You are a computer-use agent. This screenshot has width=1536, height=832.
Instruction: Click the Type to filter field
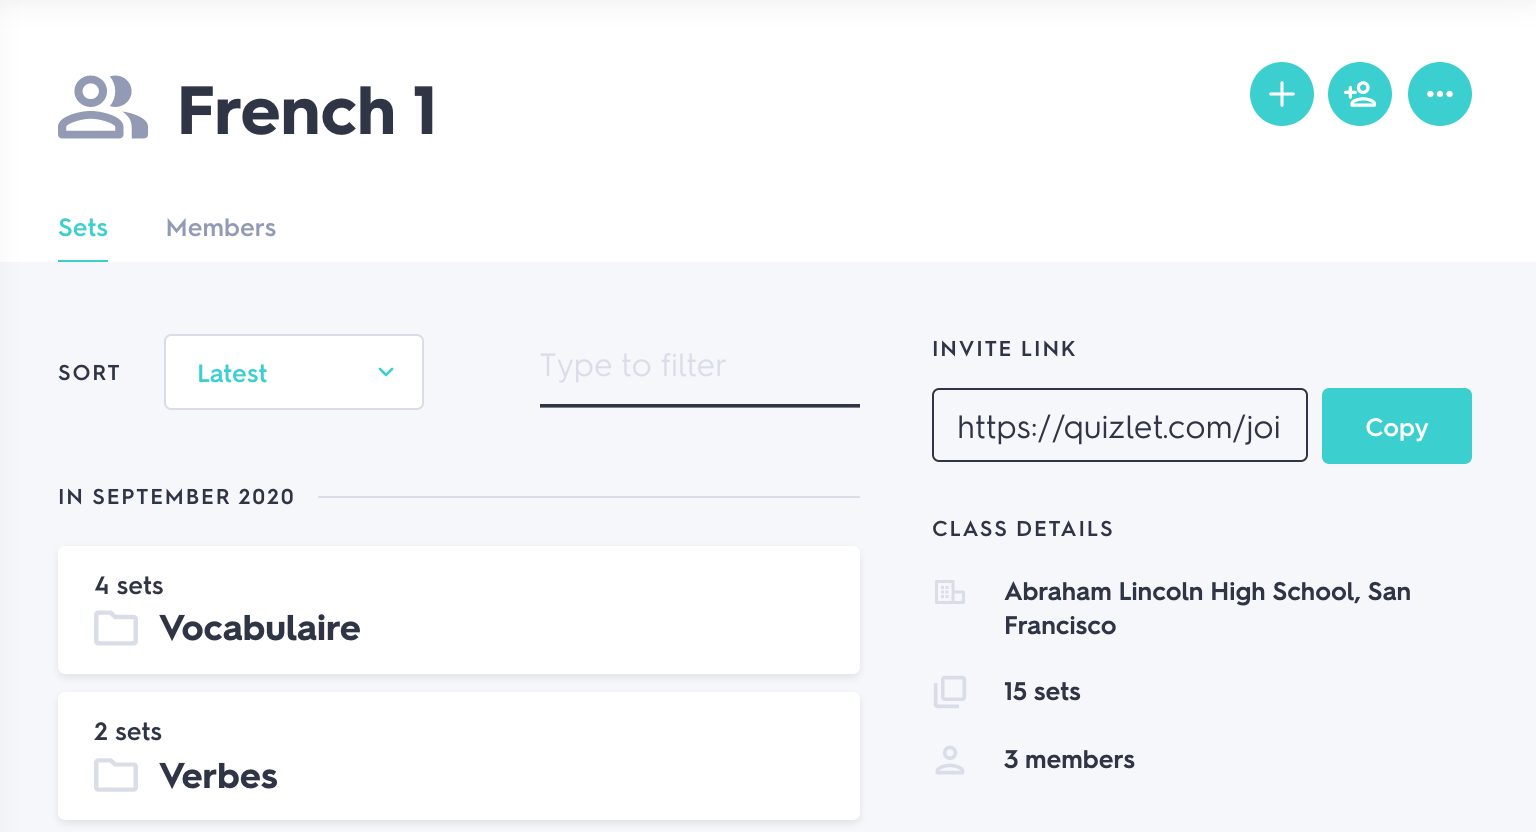(699, 367)
